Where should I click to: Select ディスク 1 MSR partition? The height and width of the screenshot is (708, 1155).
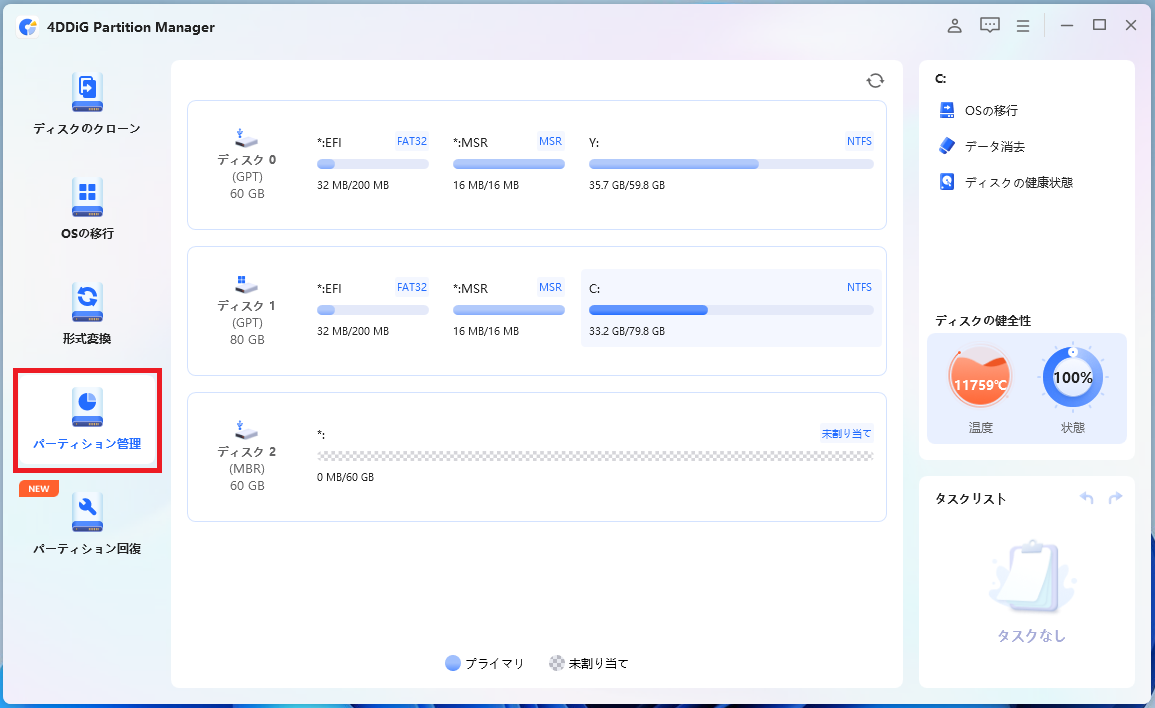(x=508, y=308)
